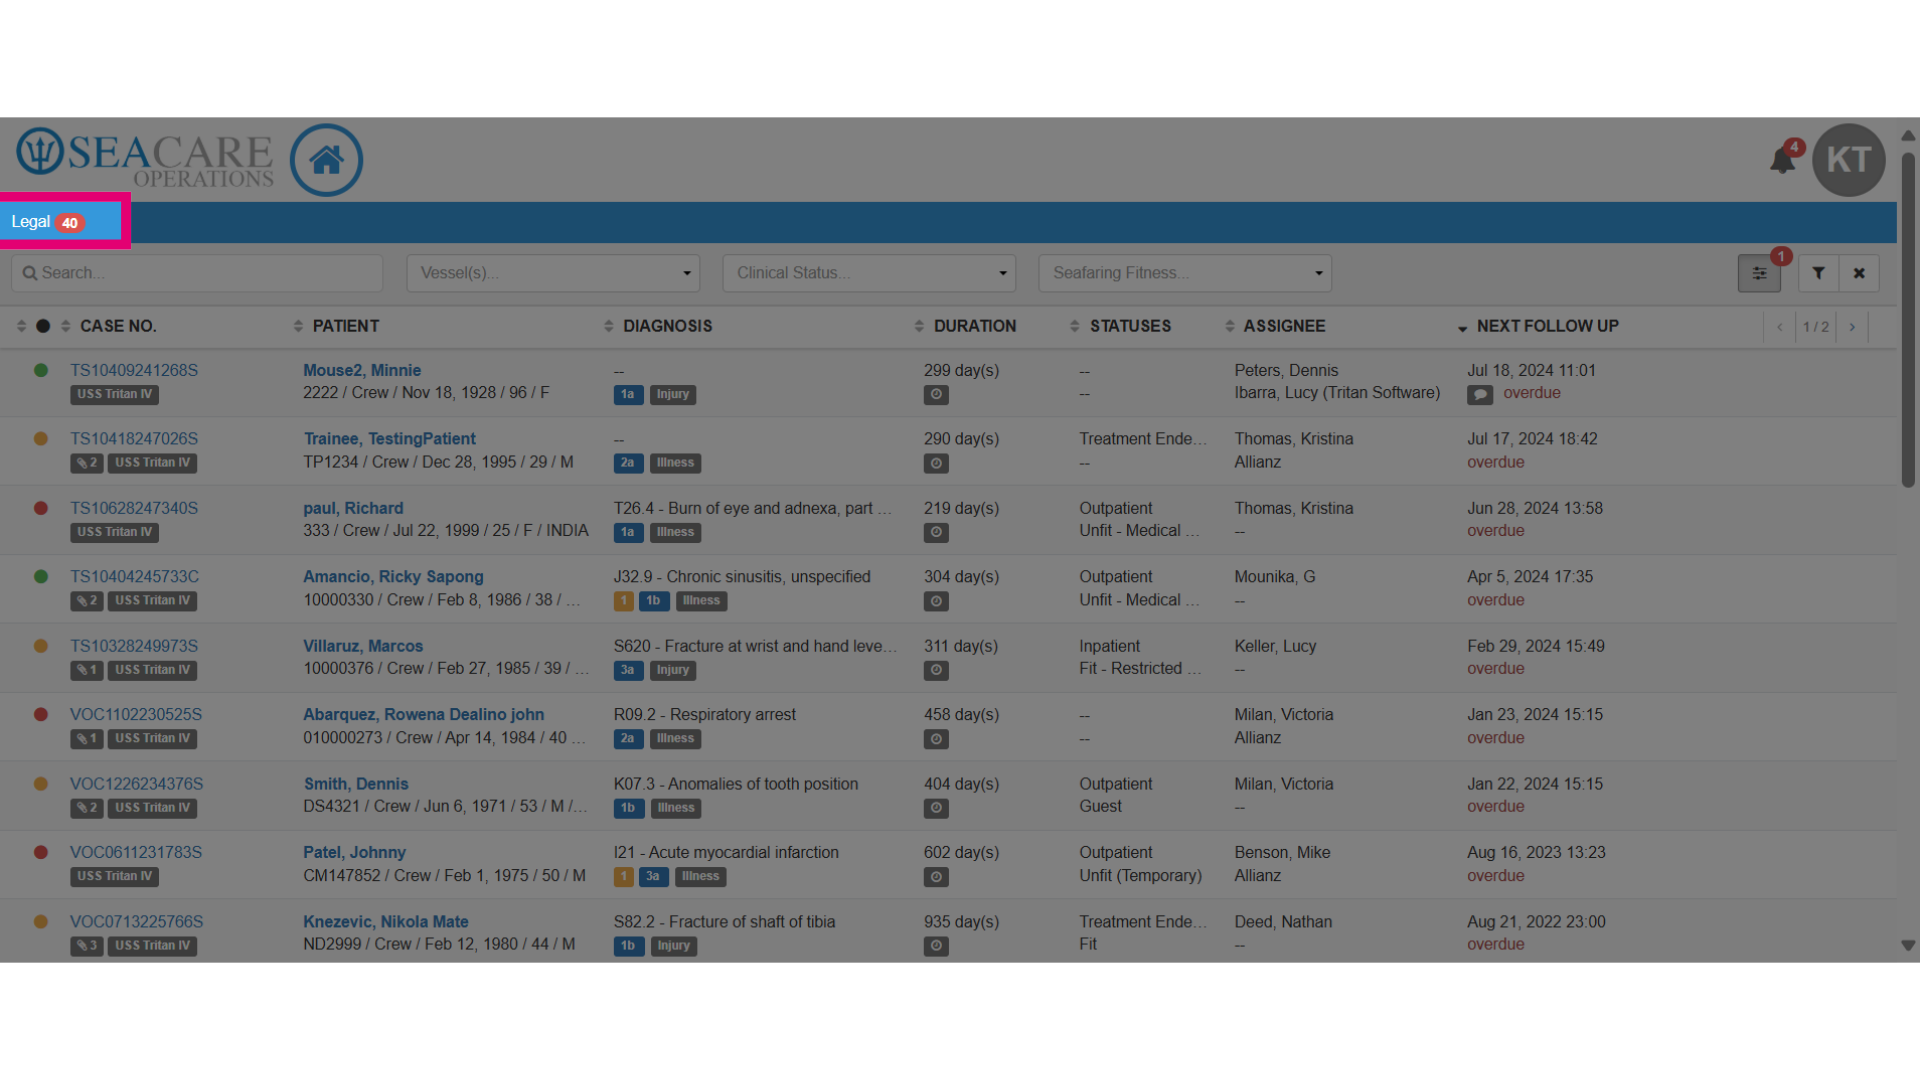The image size is (1920, 1080).
Task: Go to next page of results
Action: [1852, 327]
